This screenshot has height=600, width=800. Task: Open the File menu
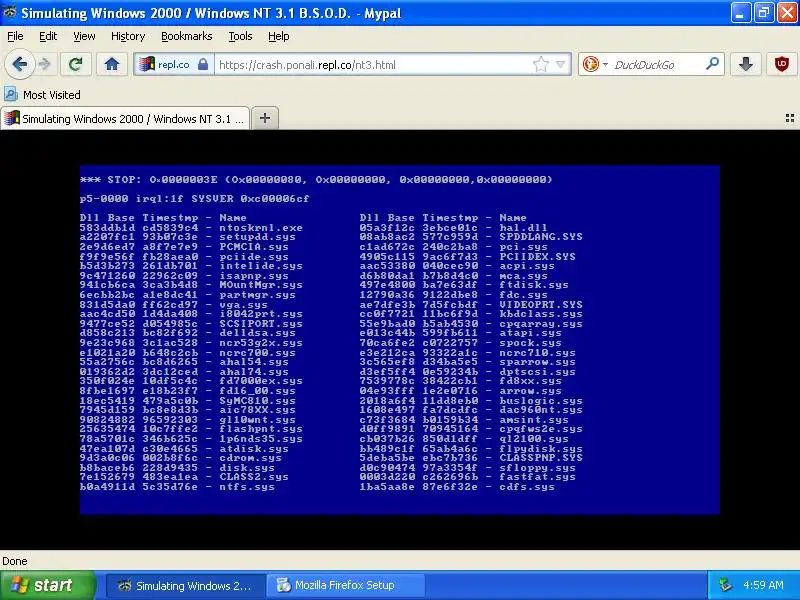pyautogui.click(x=15, y=36)
